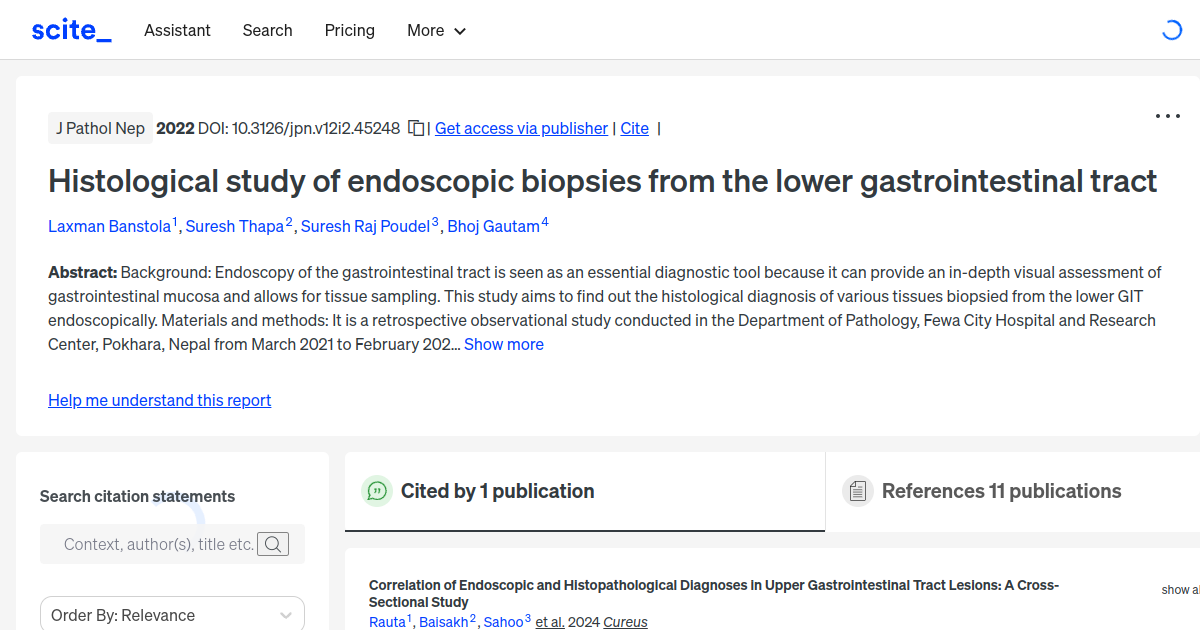This screenshot has height=630, width=1200.
Task: Open the Assistant page
Action: 177,30
